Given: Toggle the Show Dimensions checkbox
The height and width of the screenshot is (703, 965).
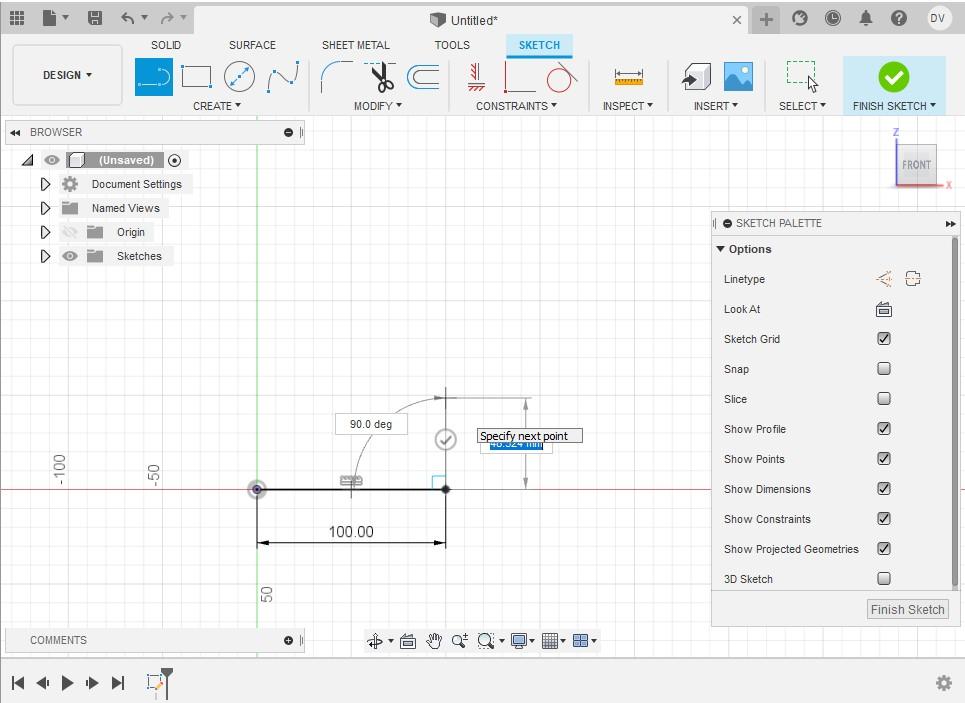Looking at the screenshot, I should [884, 489].
